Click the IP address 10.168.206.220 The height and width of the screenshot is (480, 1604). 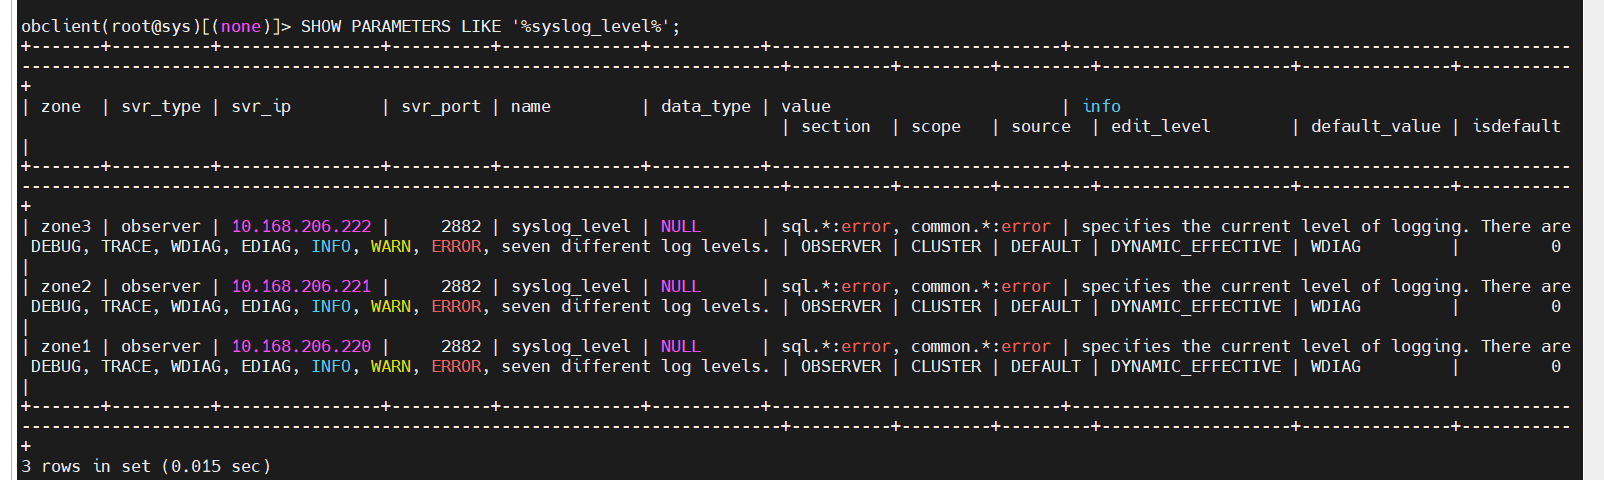[301, 347]
